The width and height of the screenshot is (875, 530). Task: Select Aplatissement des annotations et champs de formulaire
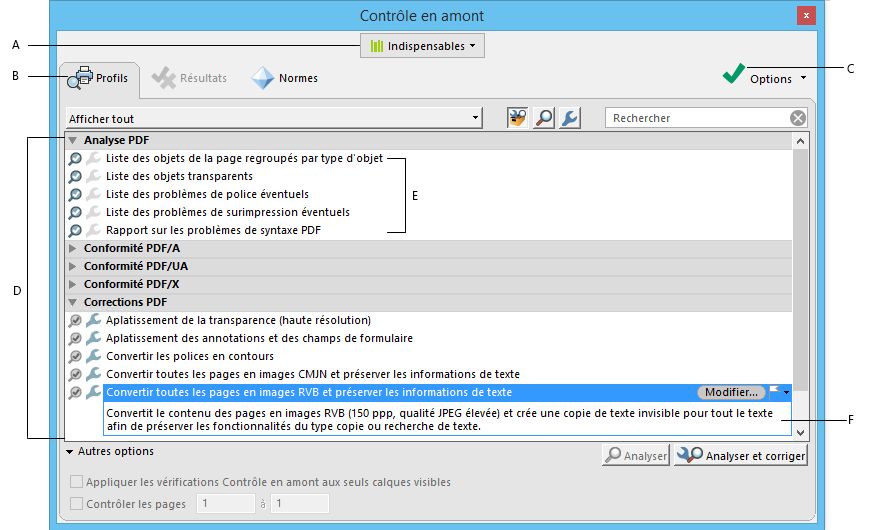(259, 338)
